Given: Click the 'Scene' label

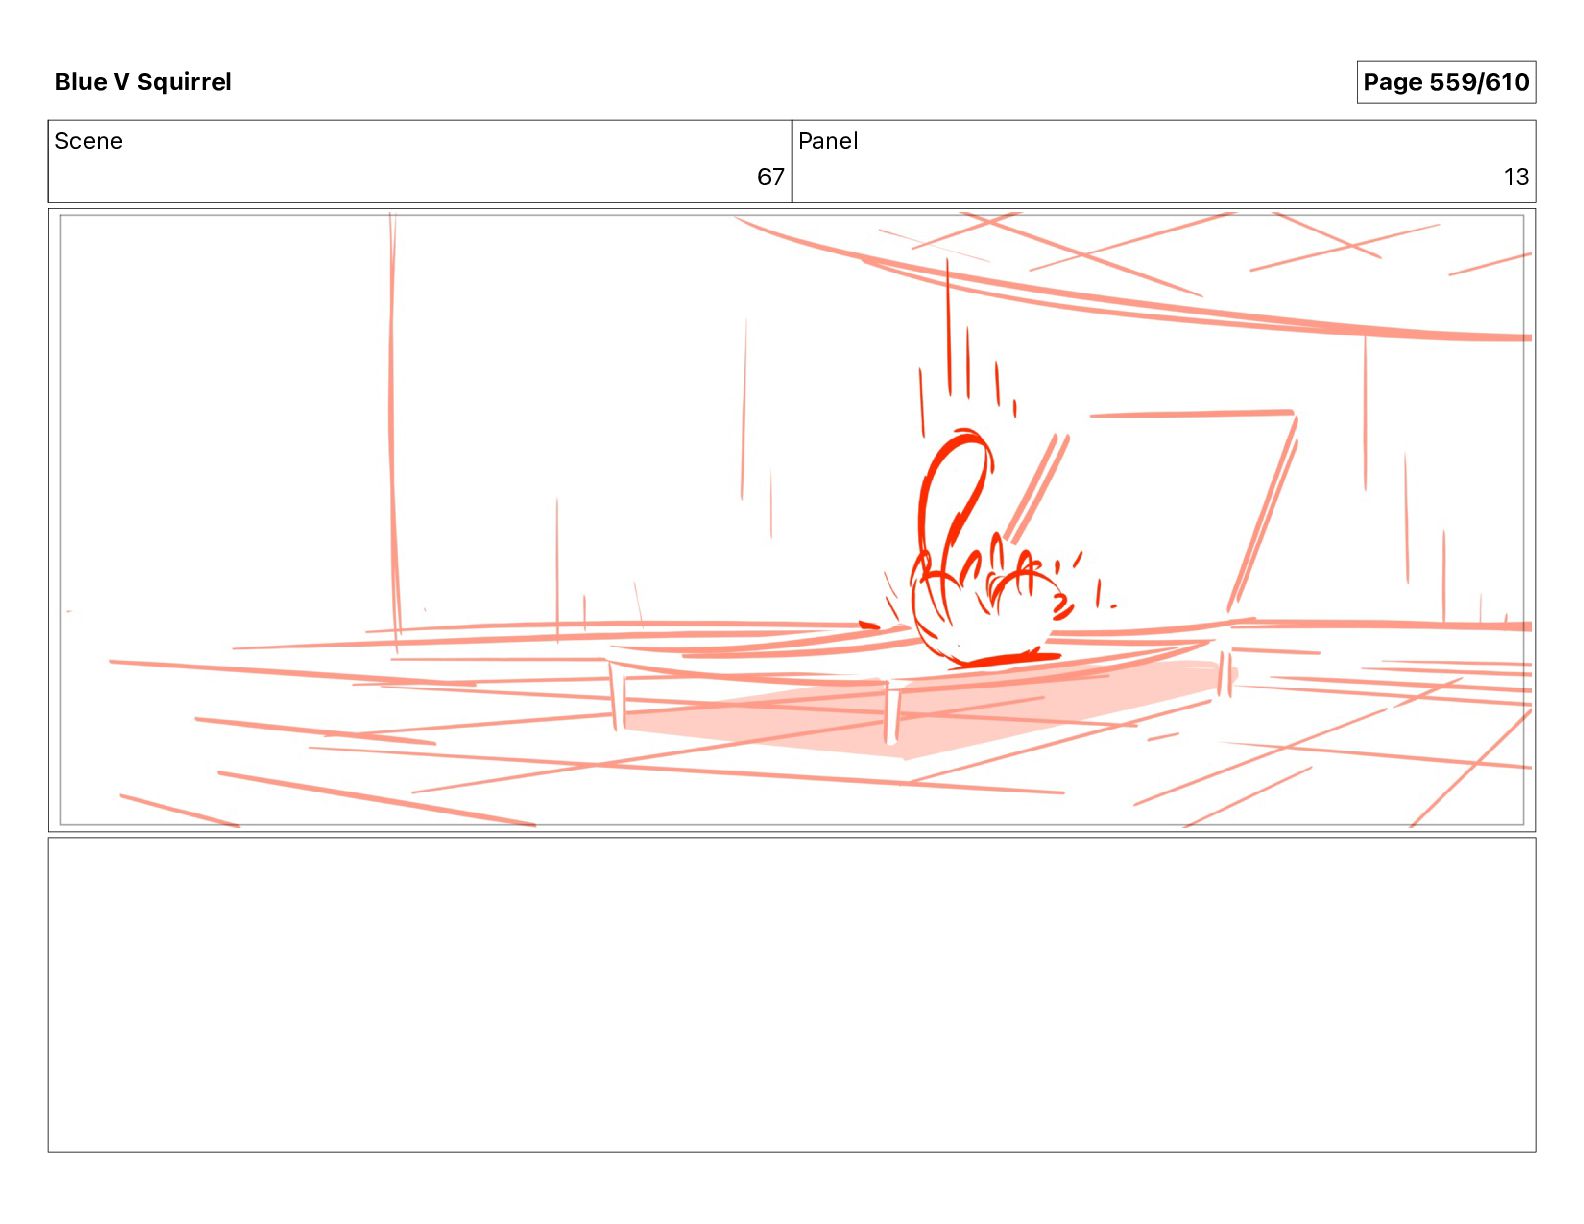Looking at the screenshot, I should [x=89, y=141].
